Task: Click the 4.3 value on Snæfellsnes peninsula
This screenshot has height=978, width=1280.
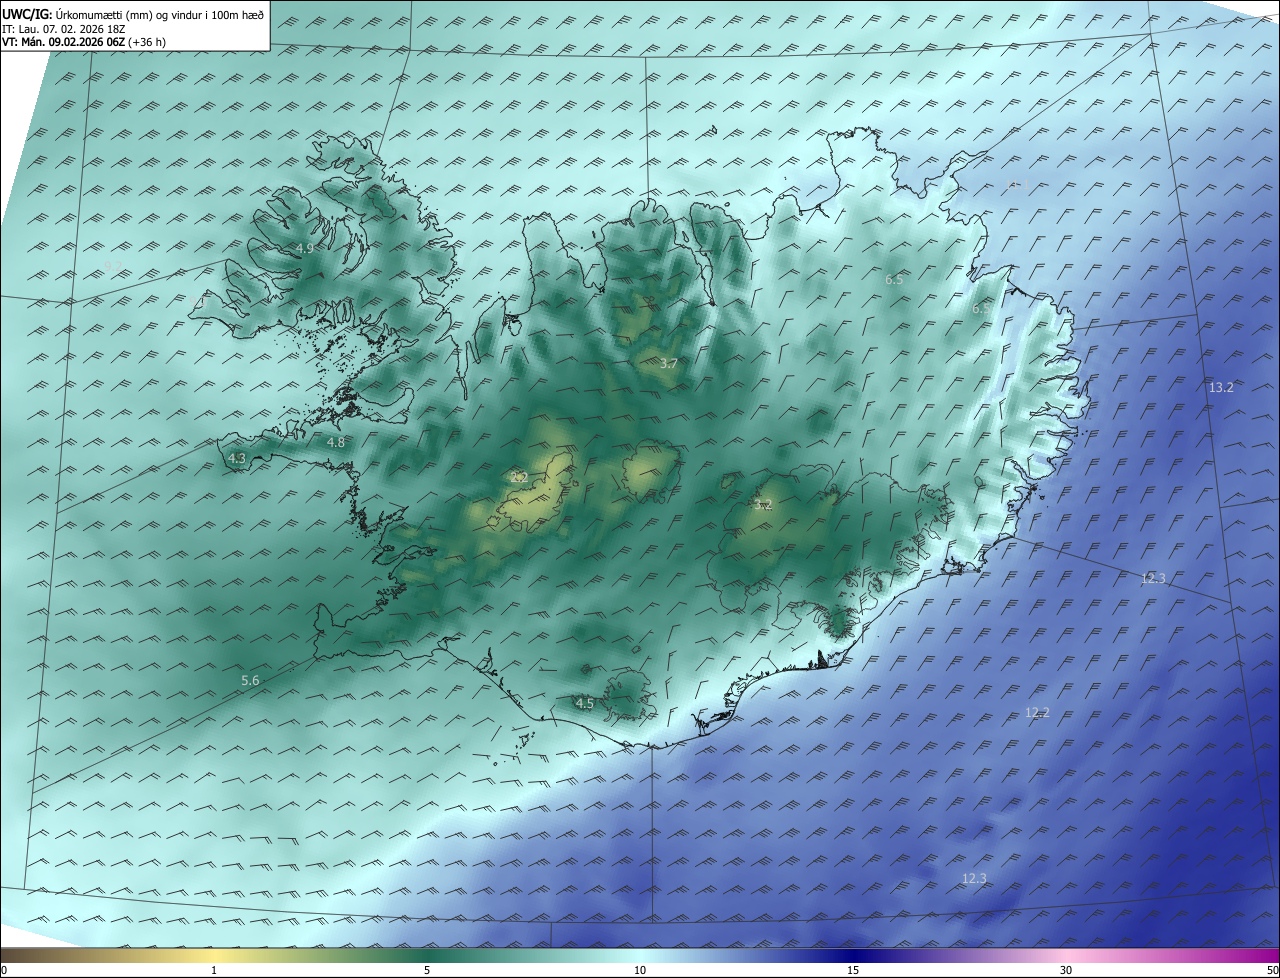Action: click(x=237, y=458)
